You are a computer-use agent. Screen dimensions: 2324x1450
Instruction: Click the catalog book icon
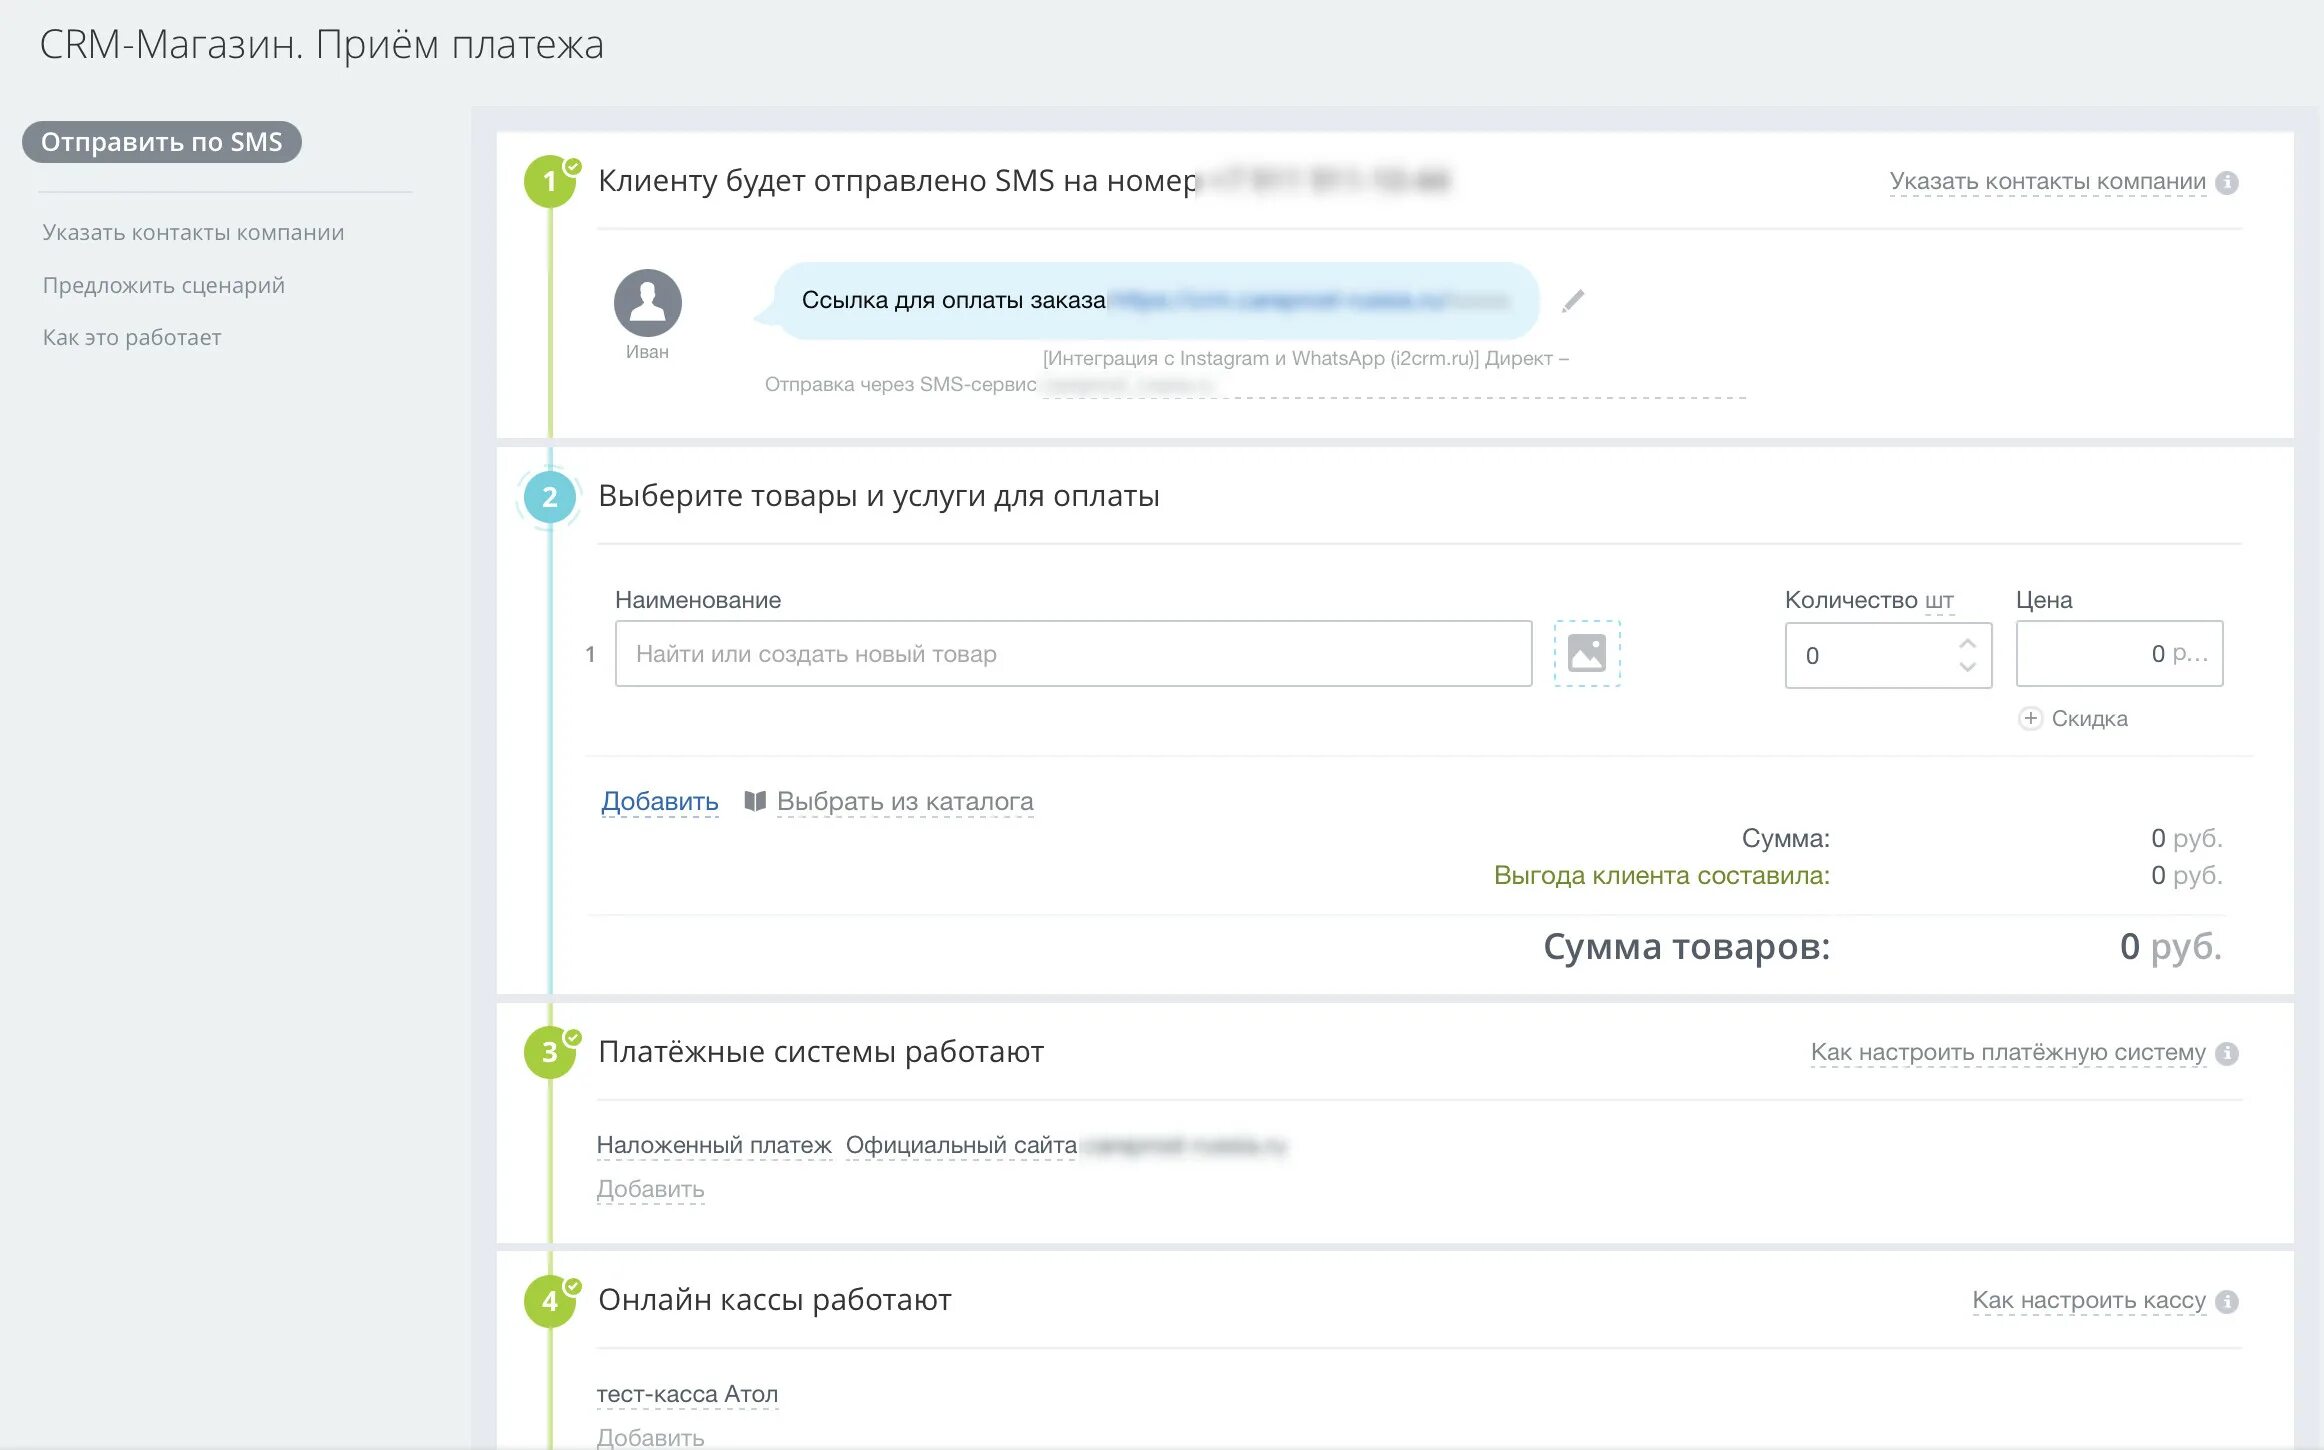pos(755,801)
